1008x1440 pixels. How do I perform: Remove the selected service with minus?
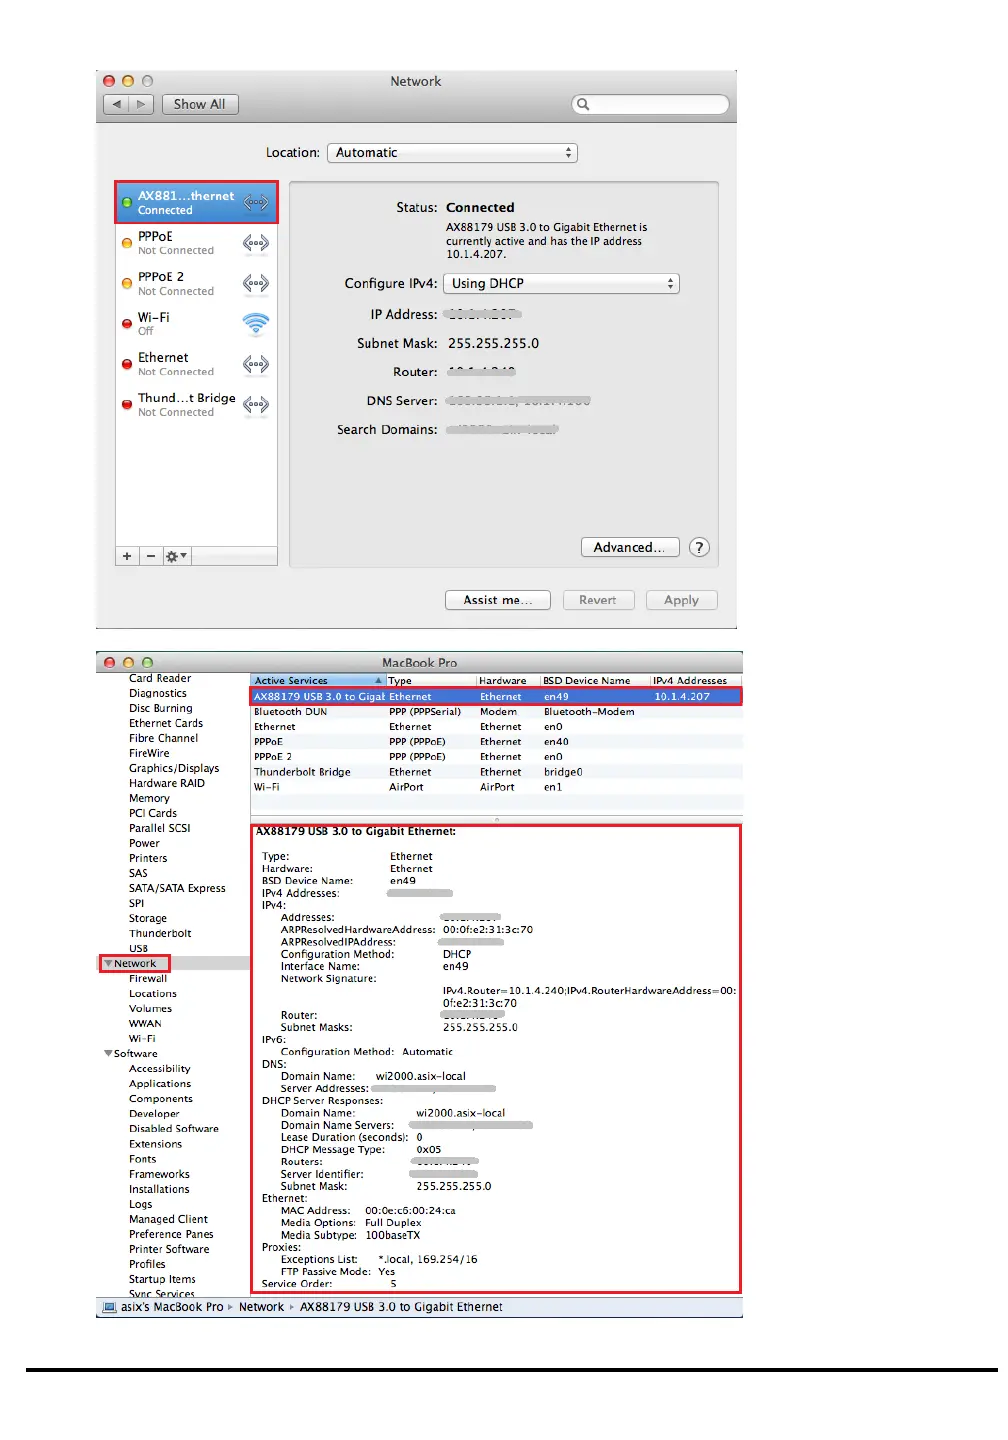151,556
